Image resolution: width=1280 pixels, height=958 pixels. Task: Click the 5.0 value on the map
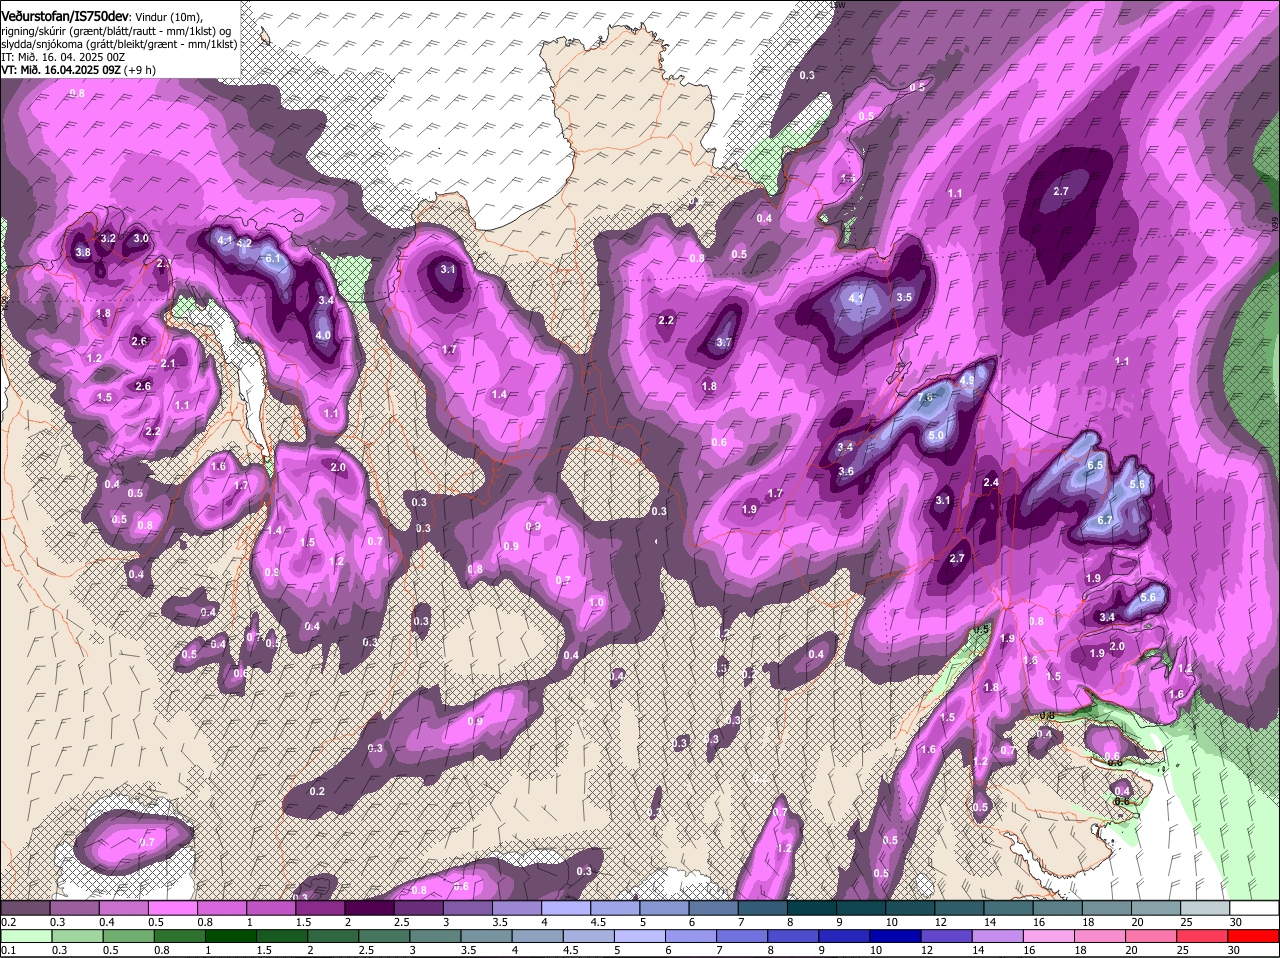[936, 436]
